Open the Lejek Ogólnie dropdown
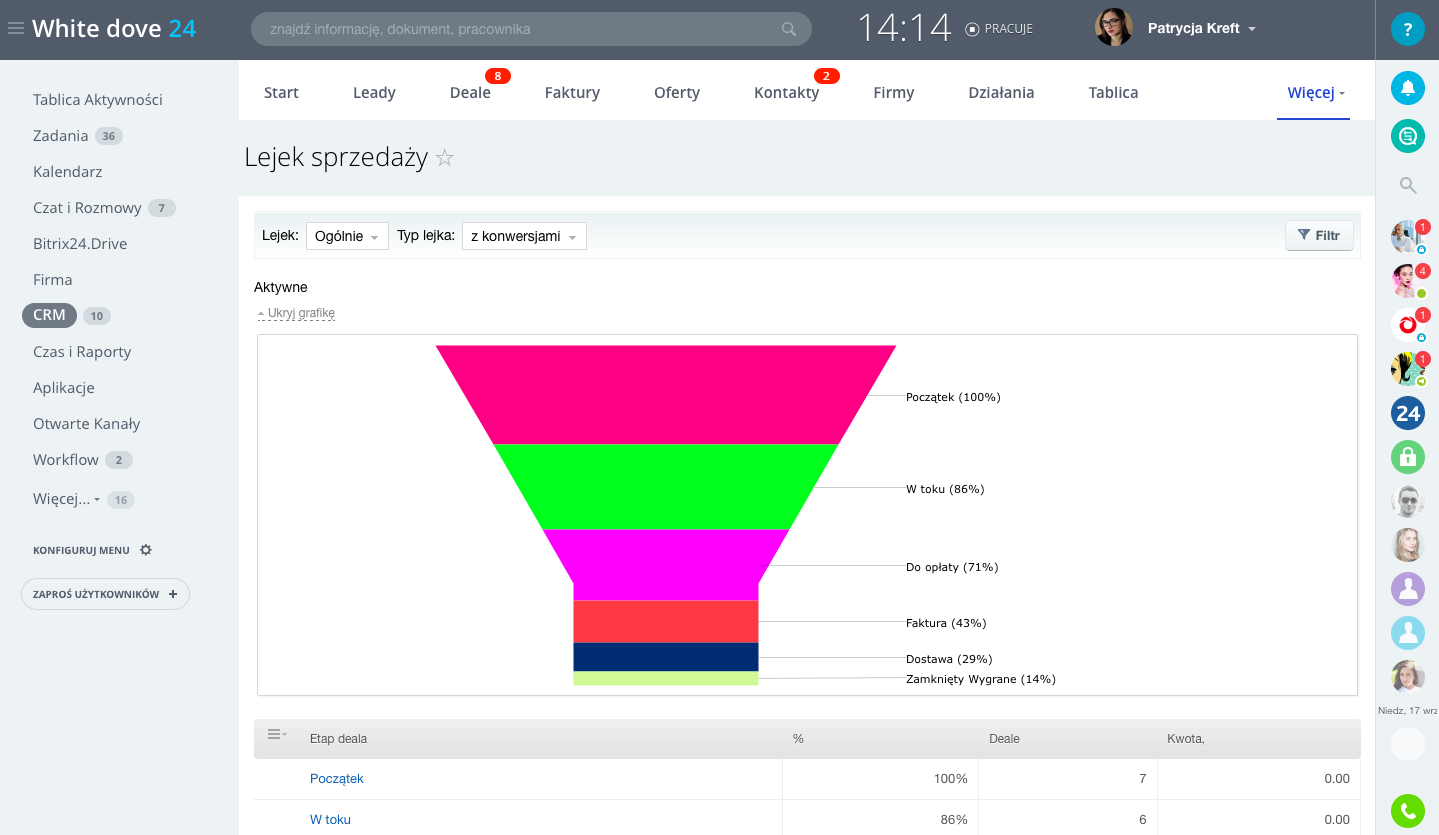Screen dimensions: 1439x835 tap(346, 236)
